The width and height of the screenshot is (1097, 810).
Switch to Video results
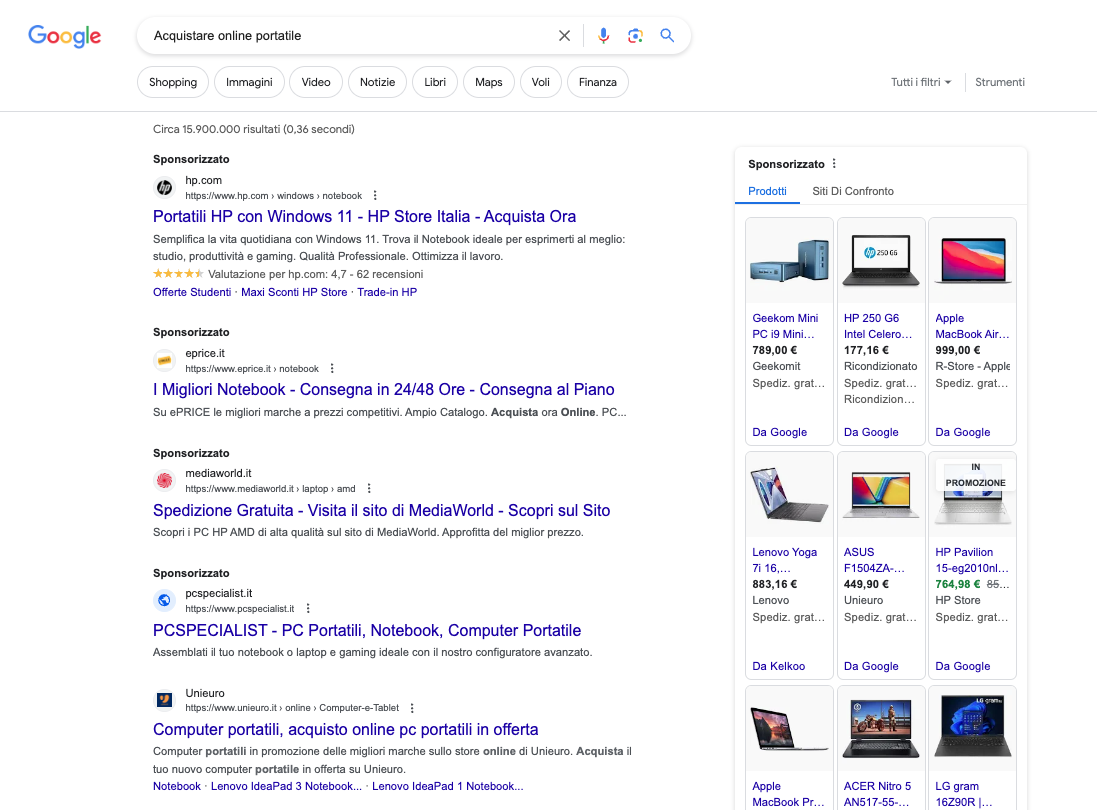(316, 82)
